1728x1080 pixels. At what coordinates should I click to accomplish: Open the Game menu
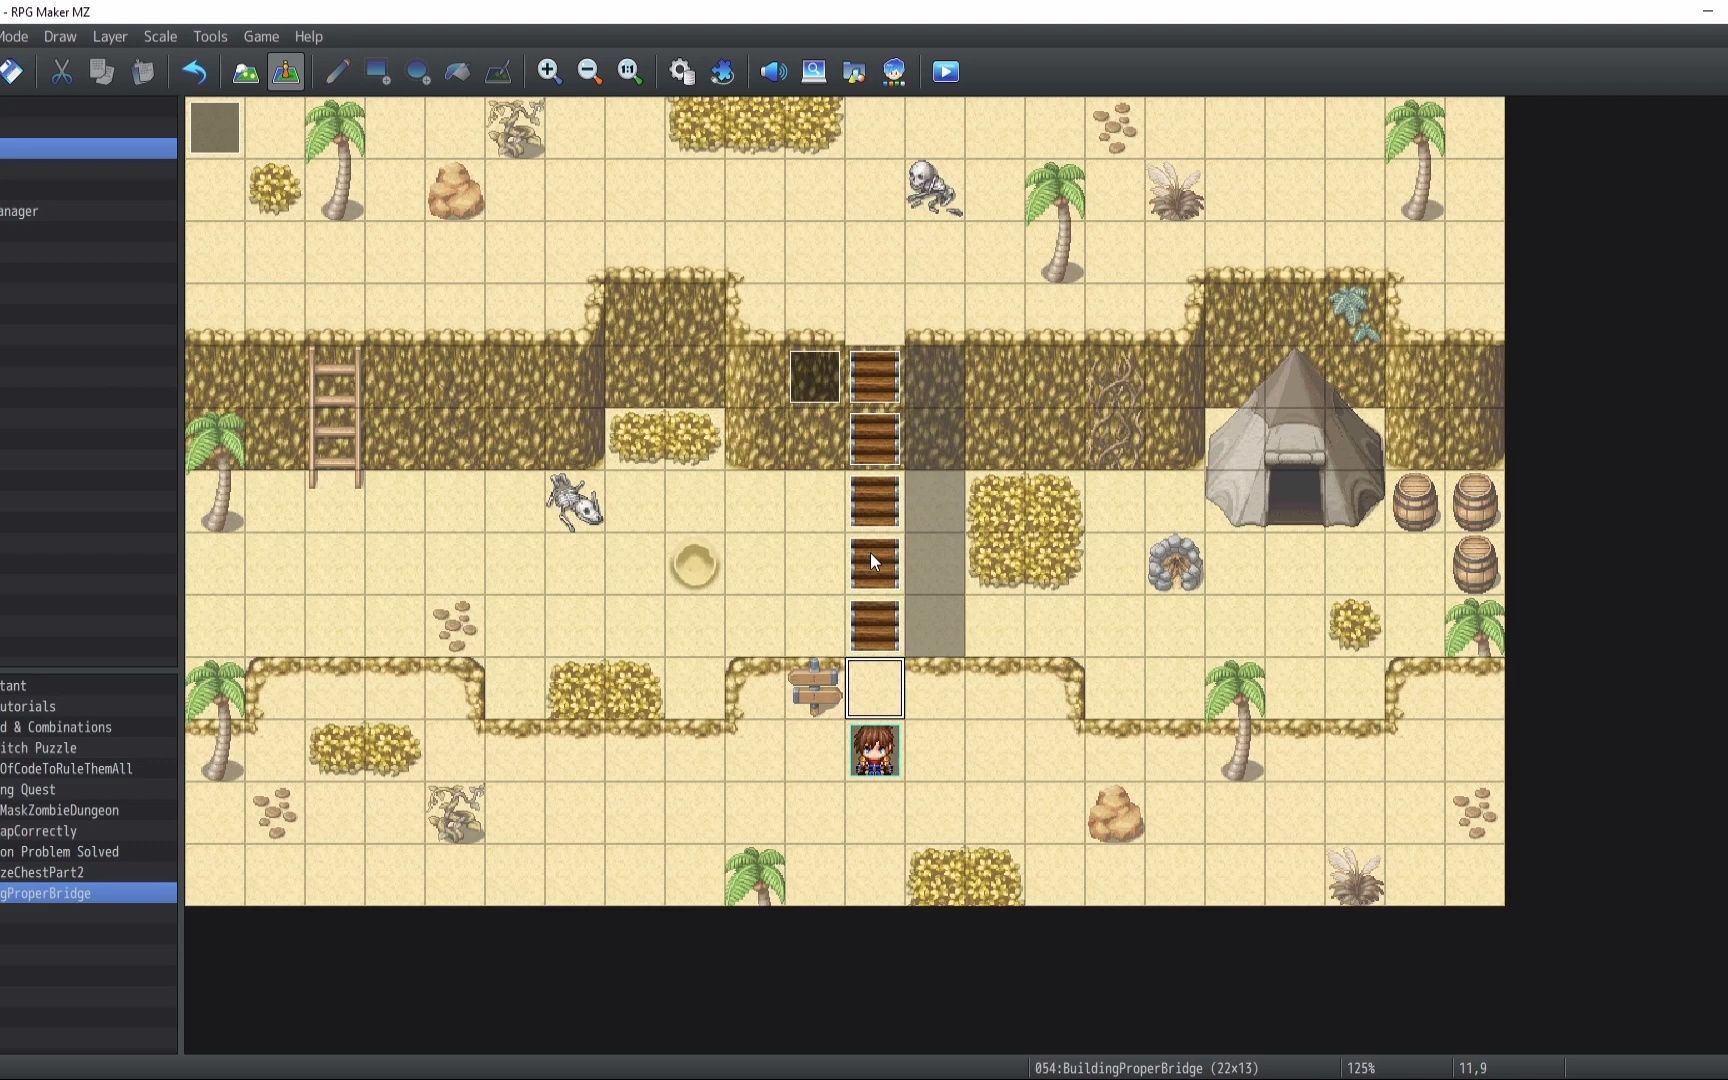(x=261, y=36)
